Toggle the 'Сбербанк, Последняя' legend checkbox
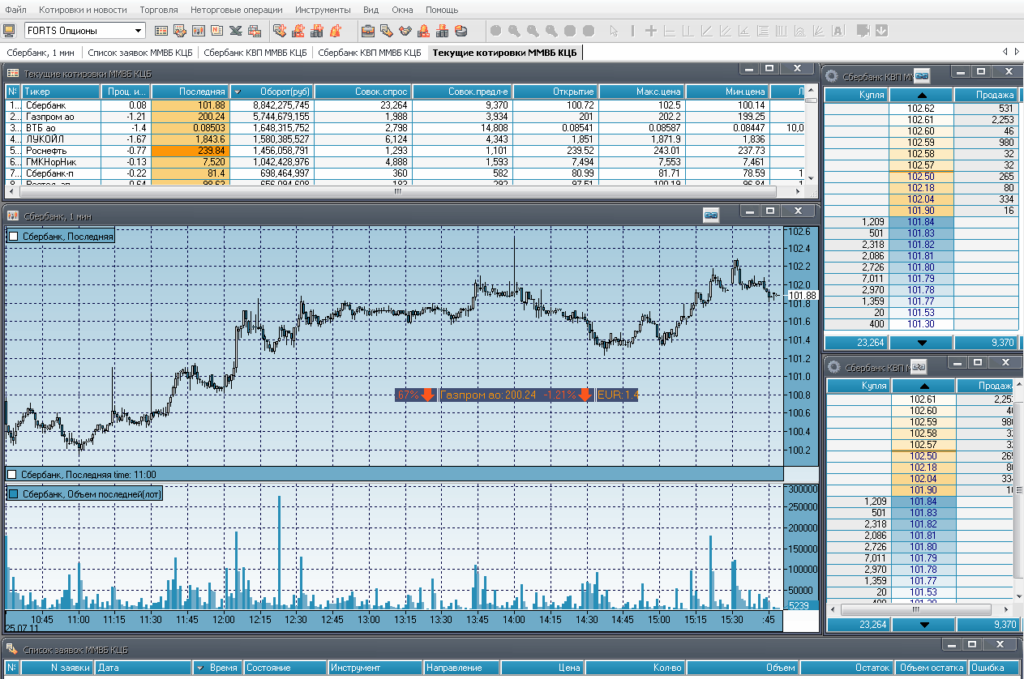This screenshot has height=679, width=1024. (13, 236)
